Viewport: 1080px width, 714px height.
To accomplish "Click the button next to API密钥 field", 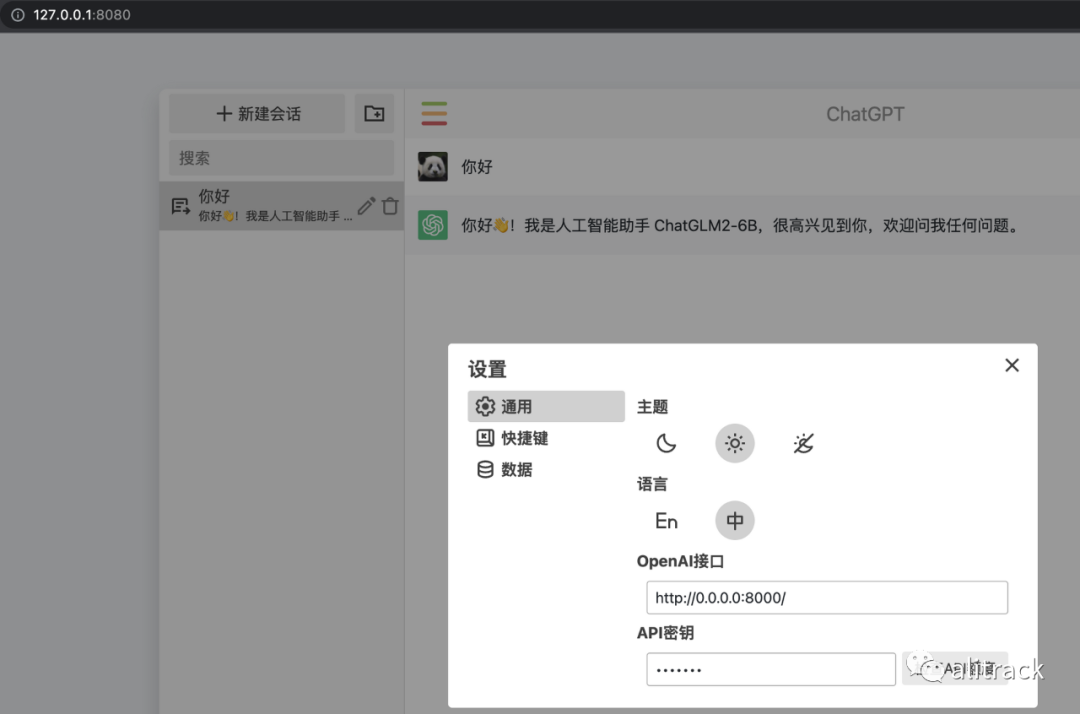I will click(x=955, y=669).
